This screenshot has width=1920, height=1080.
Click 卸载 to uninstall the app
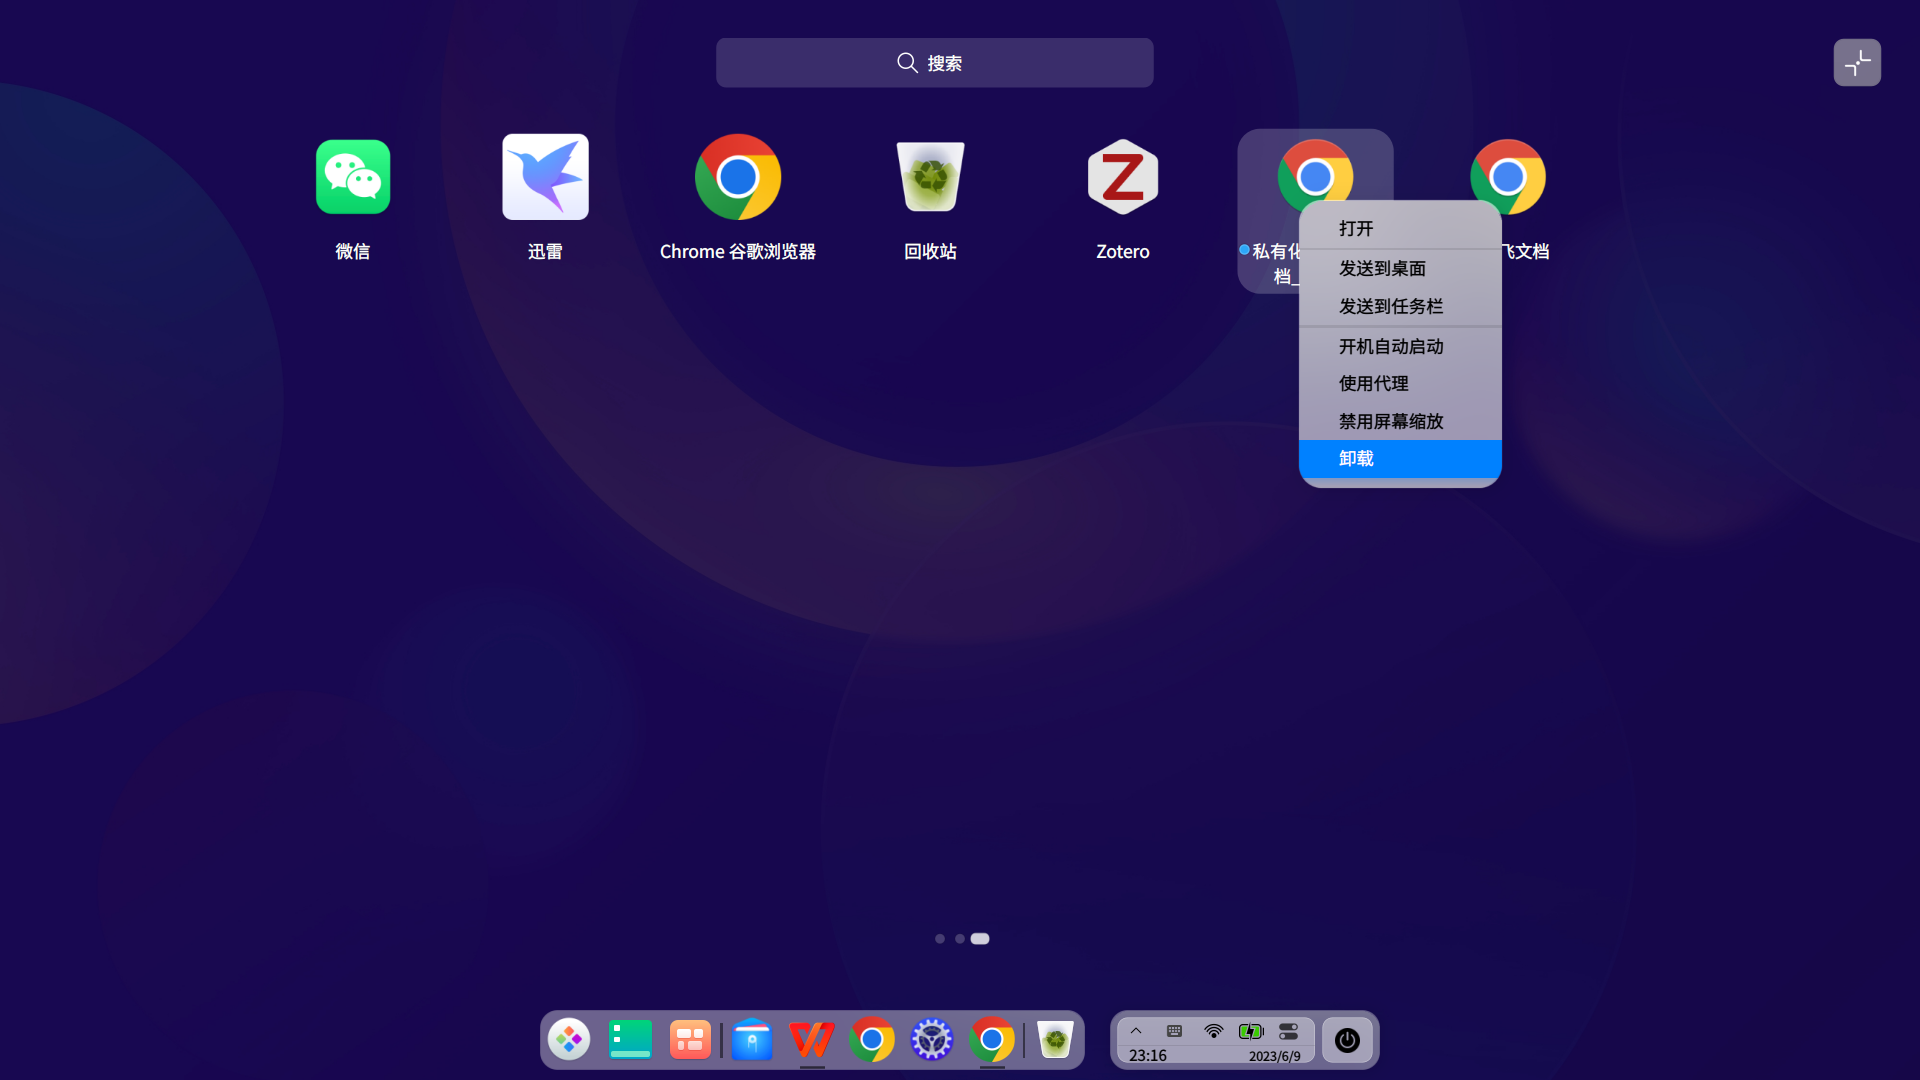pos(1400,459)
